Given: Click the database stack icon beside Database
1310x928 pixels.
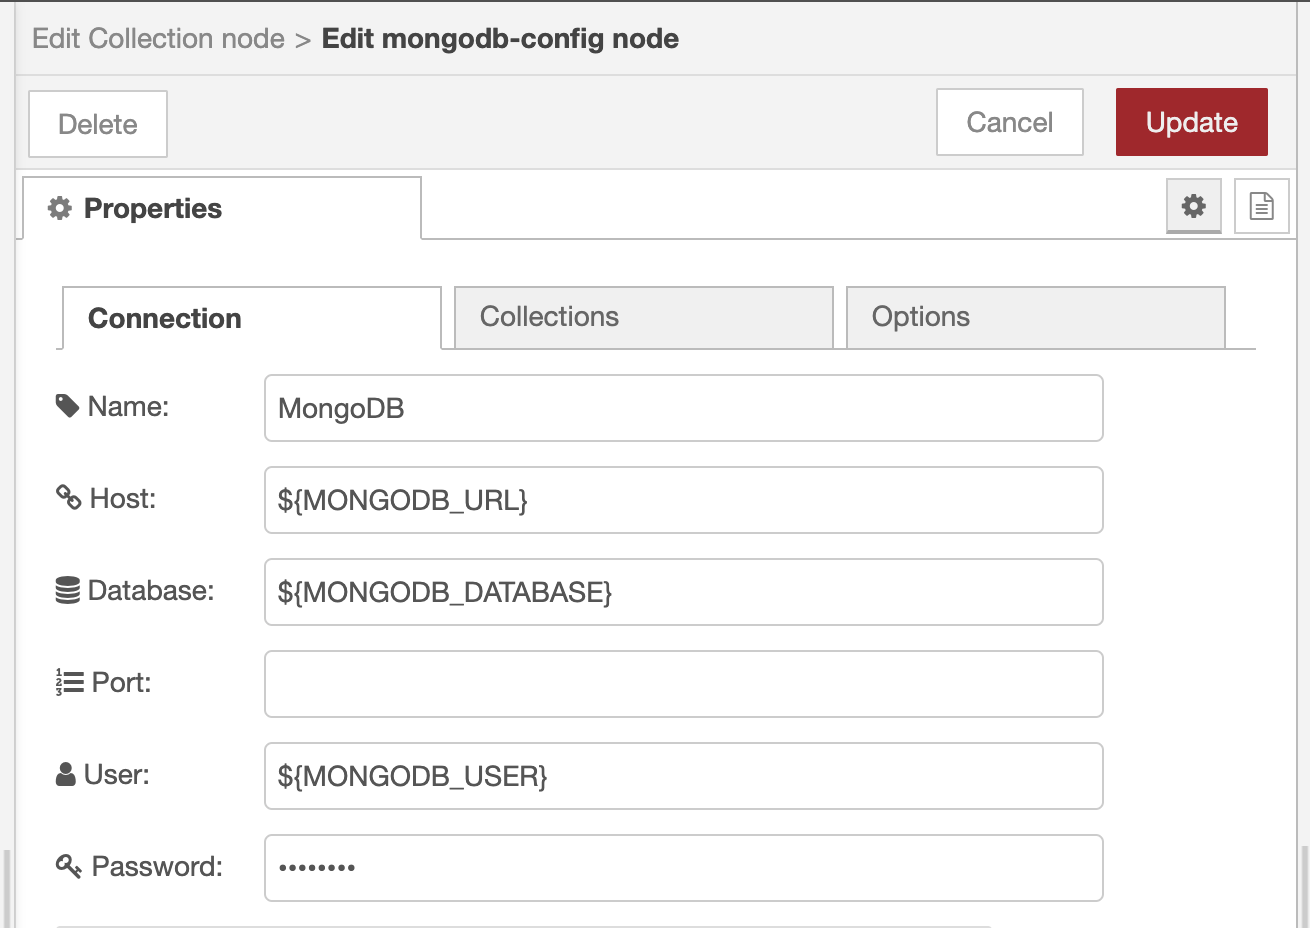Looking at the screenshot, I should [x=67, y=590].
